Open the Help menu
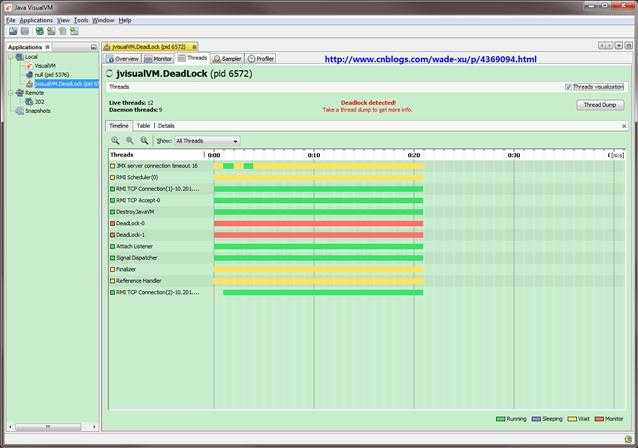Image resolution: width=638 pixels, height=448 pixels. coord(125,20)
